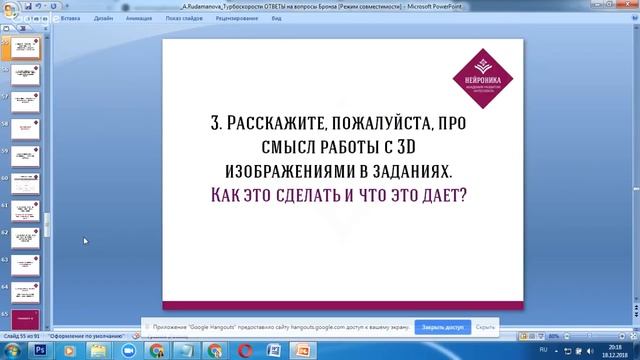Open zoom dialog via 80% label
The image size is (640, 360).
(x=553, y=336)
